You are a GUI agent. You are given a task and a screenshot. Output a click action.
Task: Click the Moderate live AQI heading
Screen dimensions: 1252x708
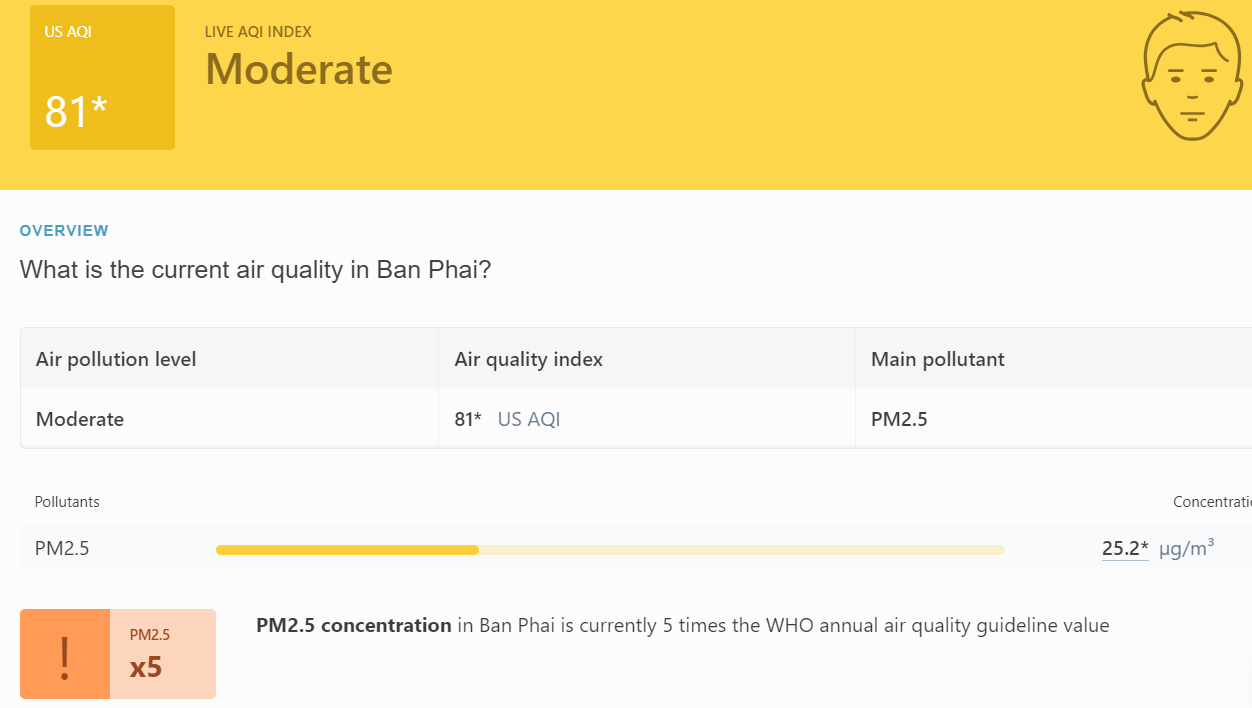pyautogui.click(x=299, y=69)
